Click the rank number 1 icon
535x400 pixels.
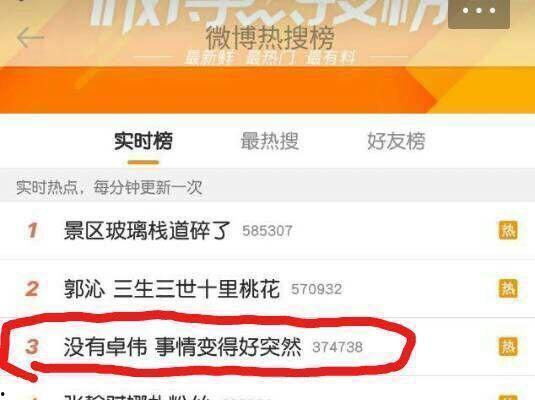pos(32,230)
